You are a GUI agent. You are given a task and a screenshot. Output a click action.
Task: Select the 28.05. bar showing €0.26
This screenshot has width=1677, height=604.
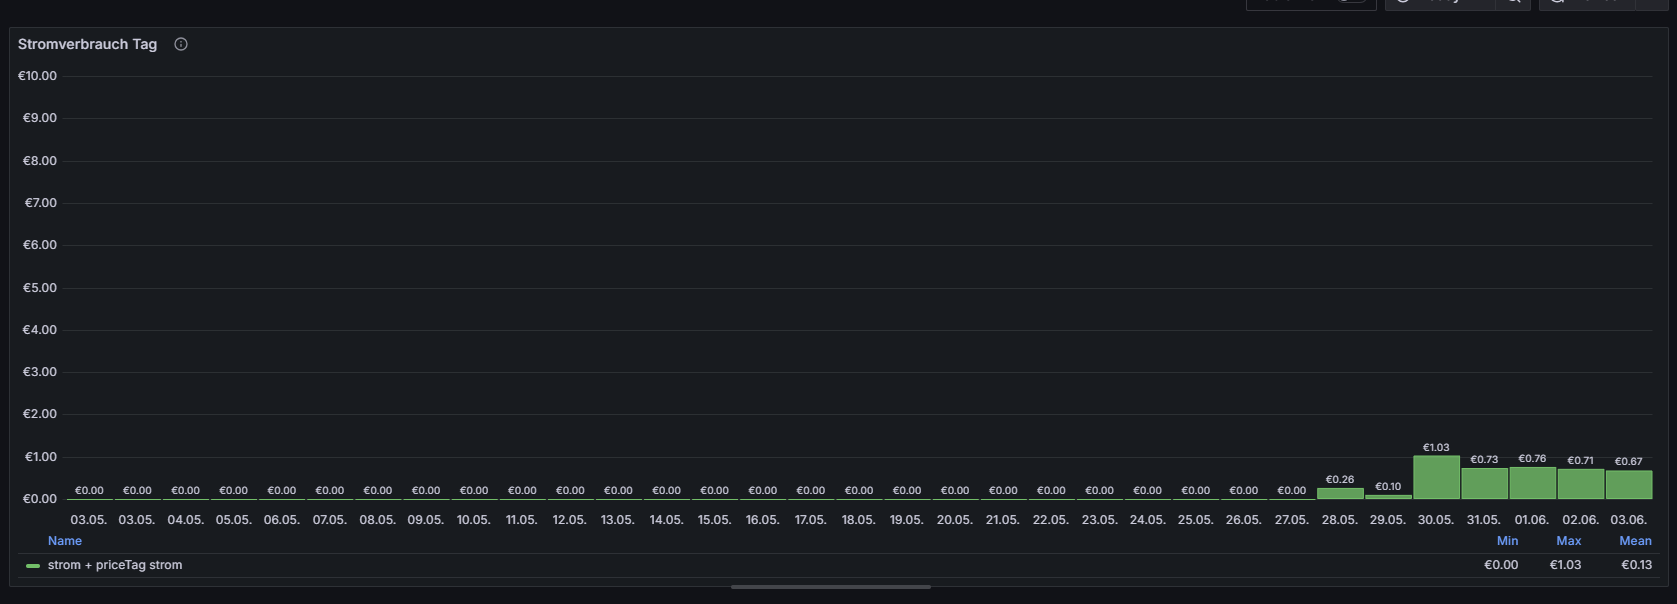[1340, 493]
